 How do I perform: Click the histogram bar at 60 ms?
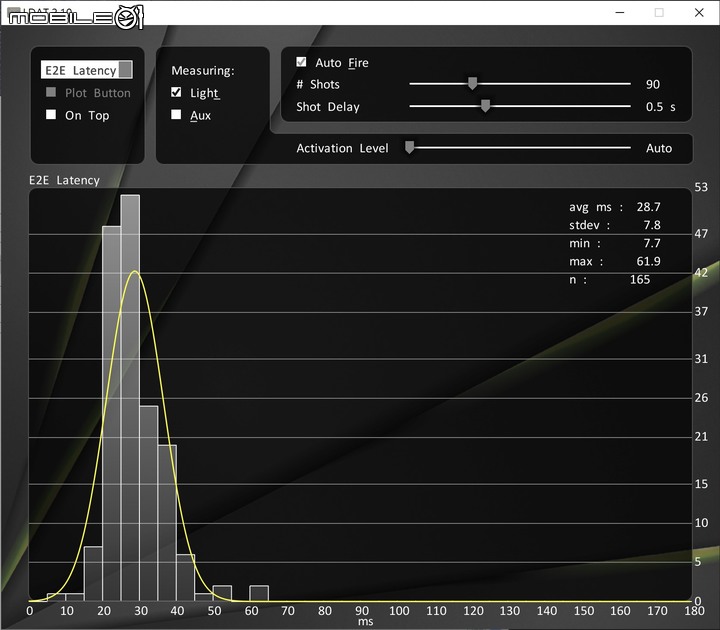point(259,593)
